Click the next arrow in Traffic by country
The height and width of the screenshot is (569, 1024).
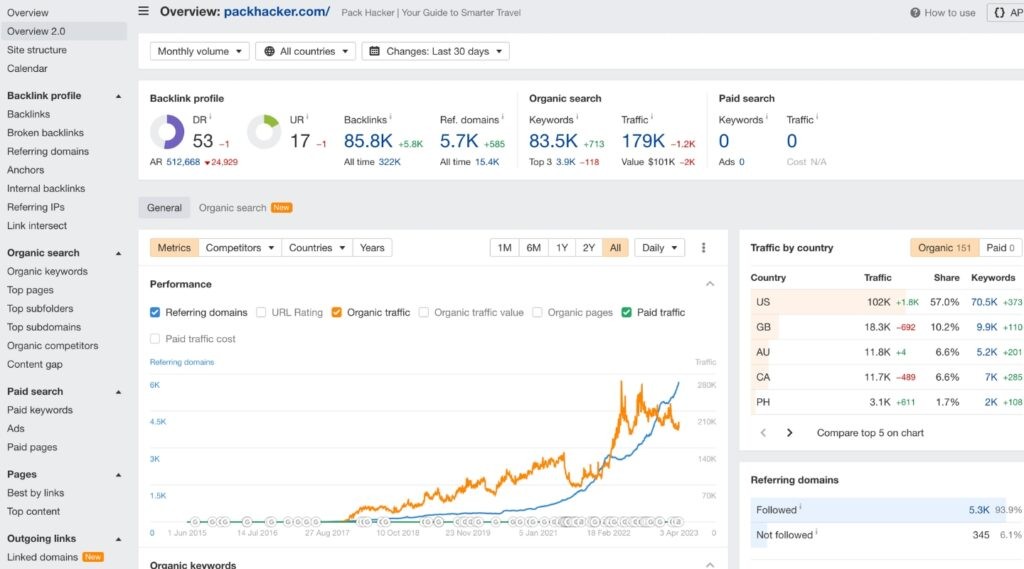pyautogui.click(x=789, y=433)
